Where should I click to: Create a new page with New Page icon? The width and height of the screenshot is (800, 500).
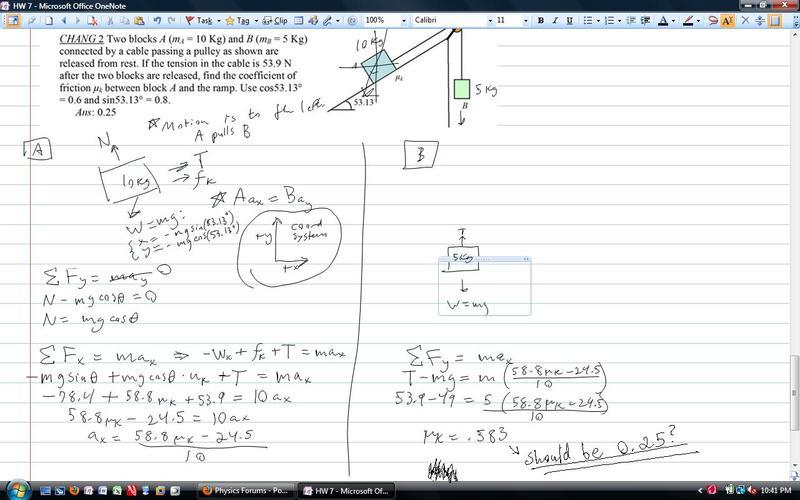(49, 21)
